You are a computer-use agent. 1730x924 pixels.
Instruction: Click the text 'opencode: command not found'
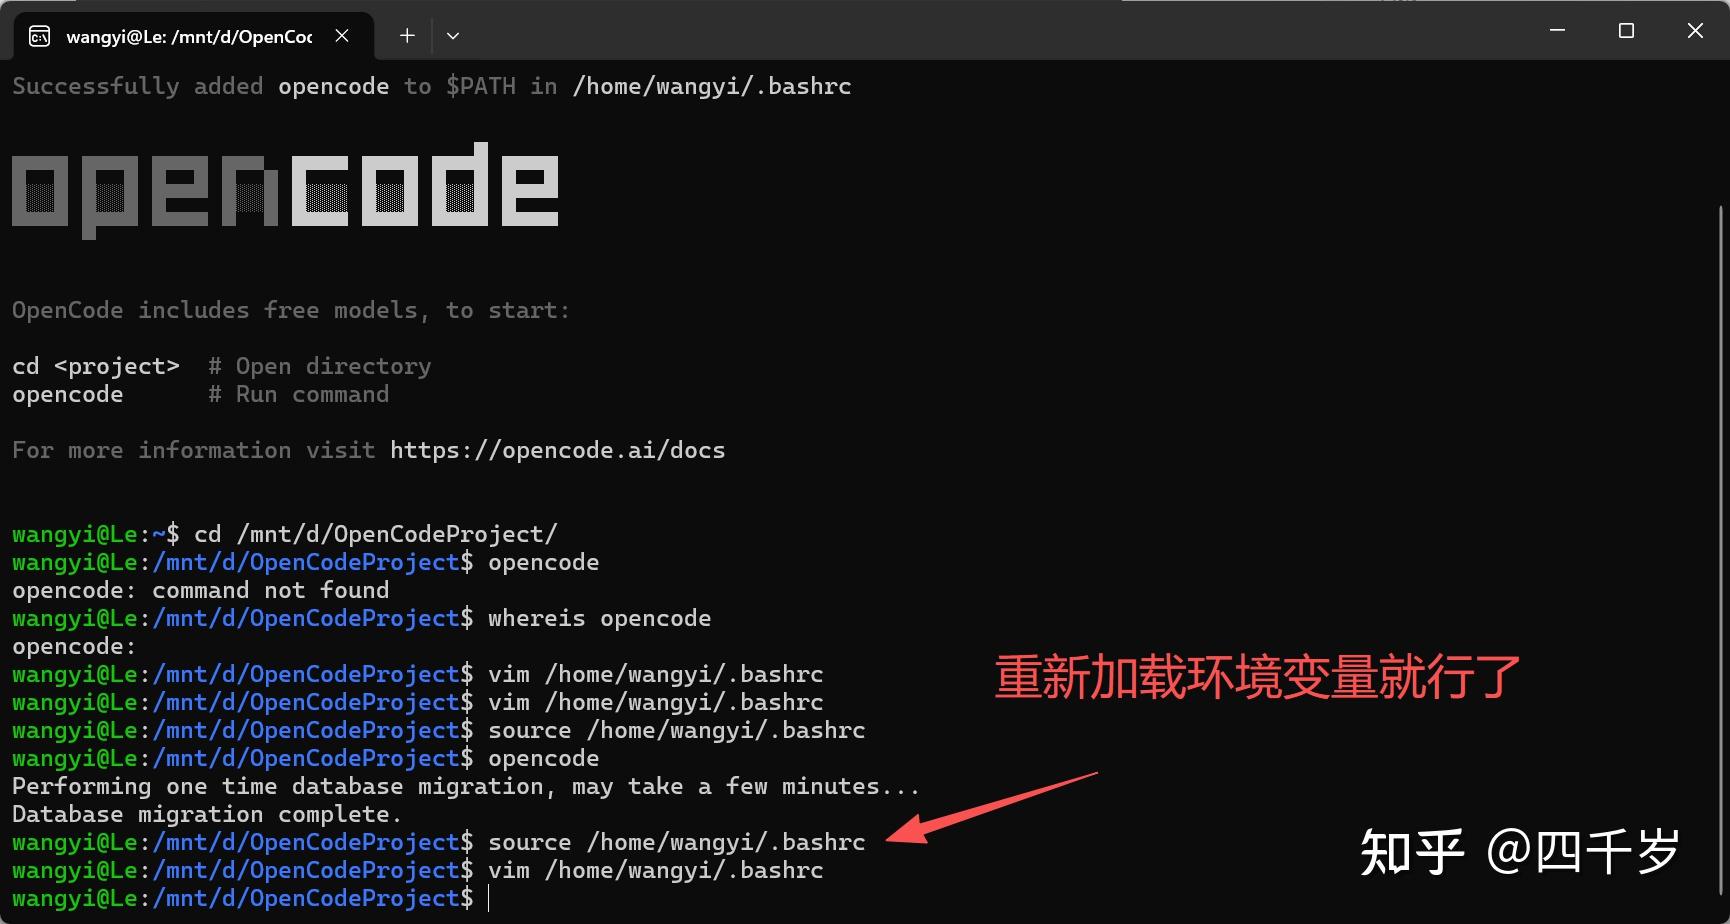coord(200,590)
